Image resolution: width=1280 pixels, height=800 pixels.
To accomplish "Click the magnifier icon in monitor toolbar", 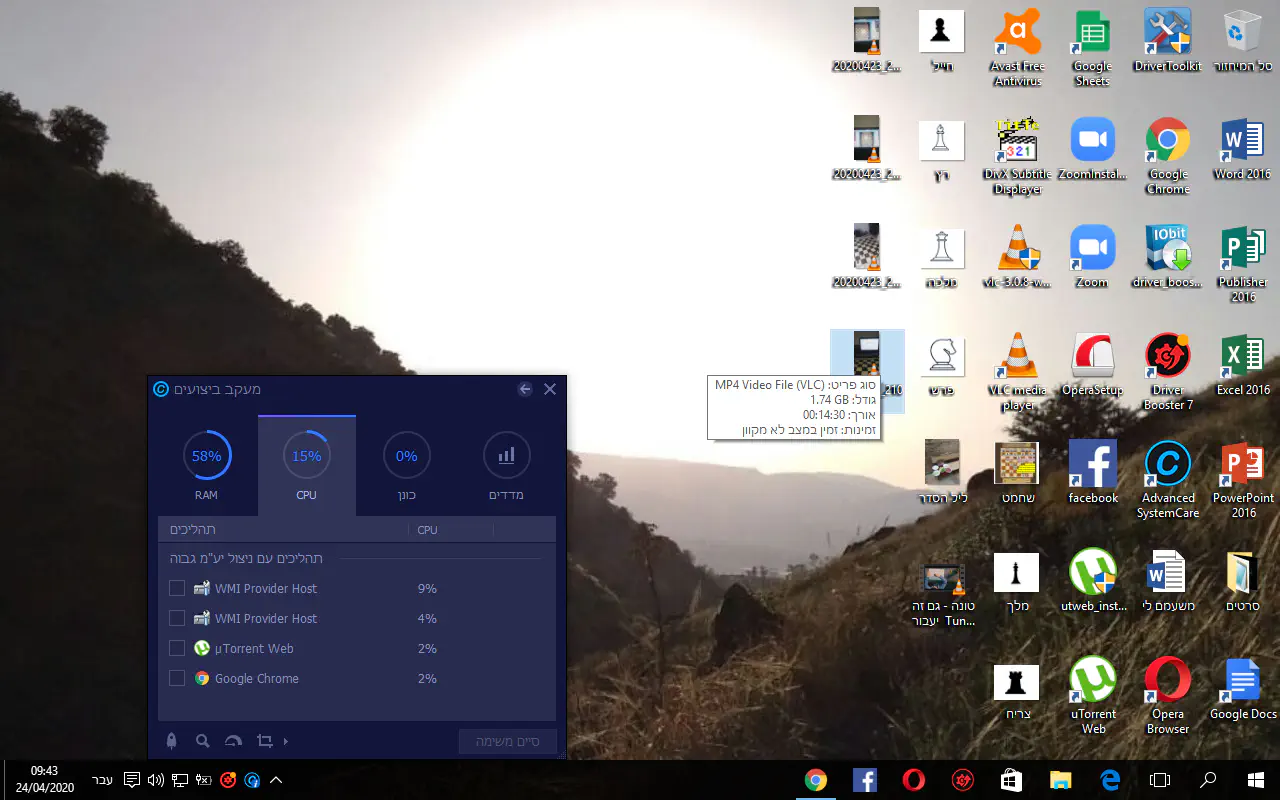I will [x=203, y=741].
